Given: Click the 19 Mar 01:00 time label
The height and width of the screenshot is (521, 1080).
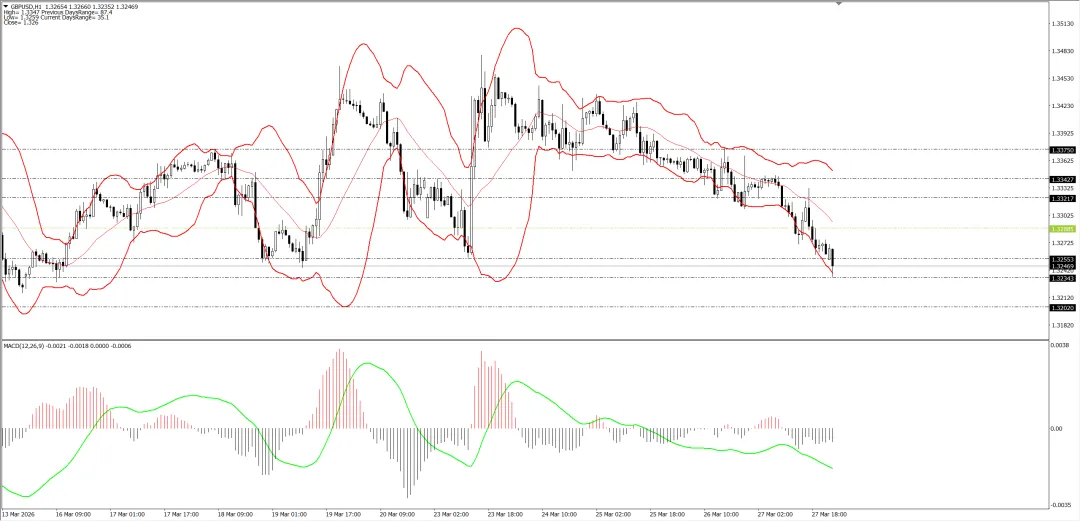Looking at the screenshot, I should click(x=289, y=514).
